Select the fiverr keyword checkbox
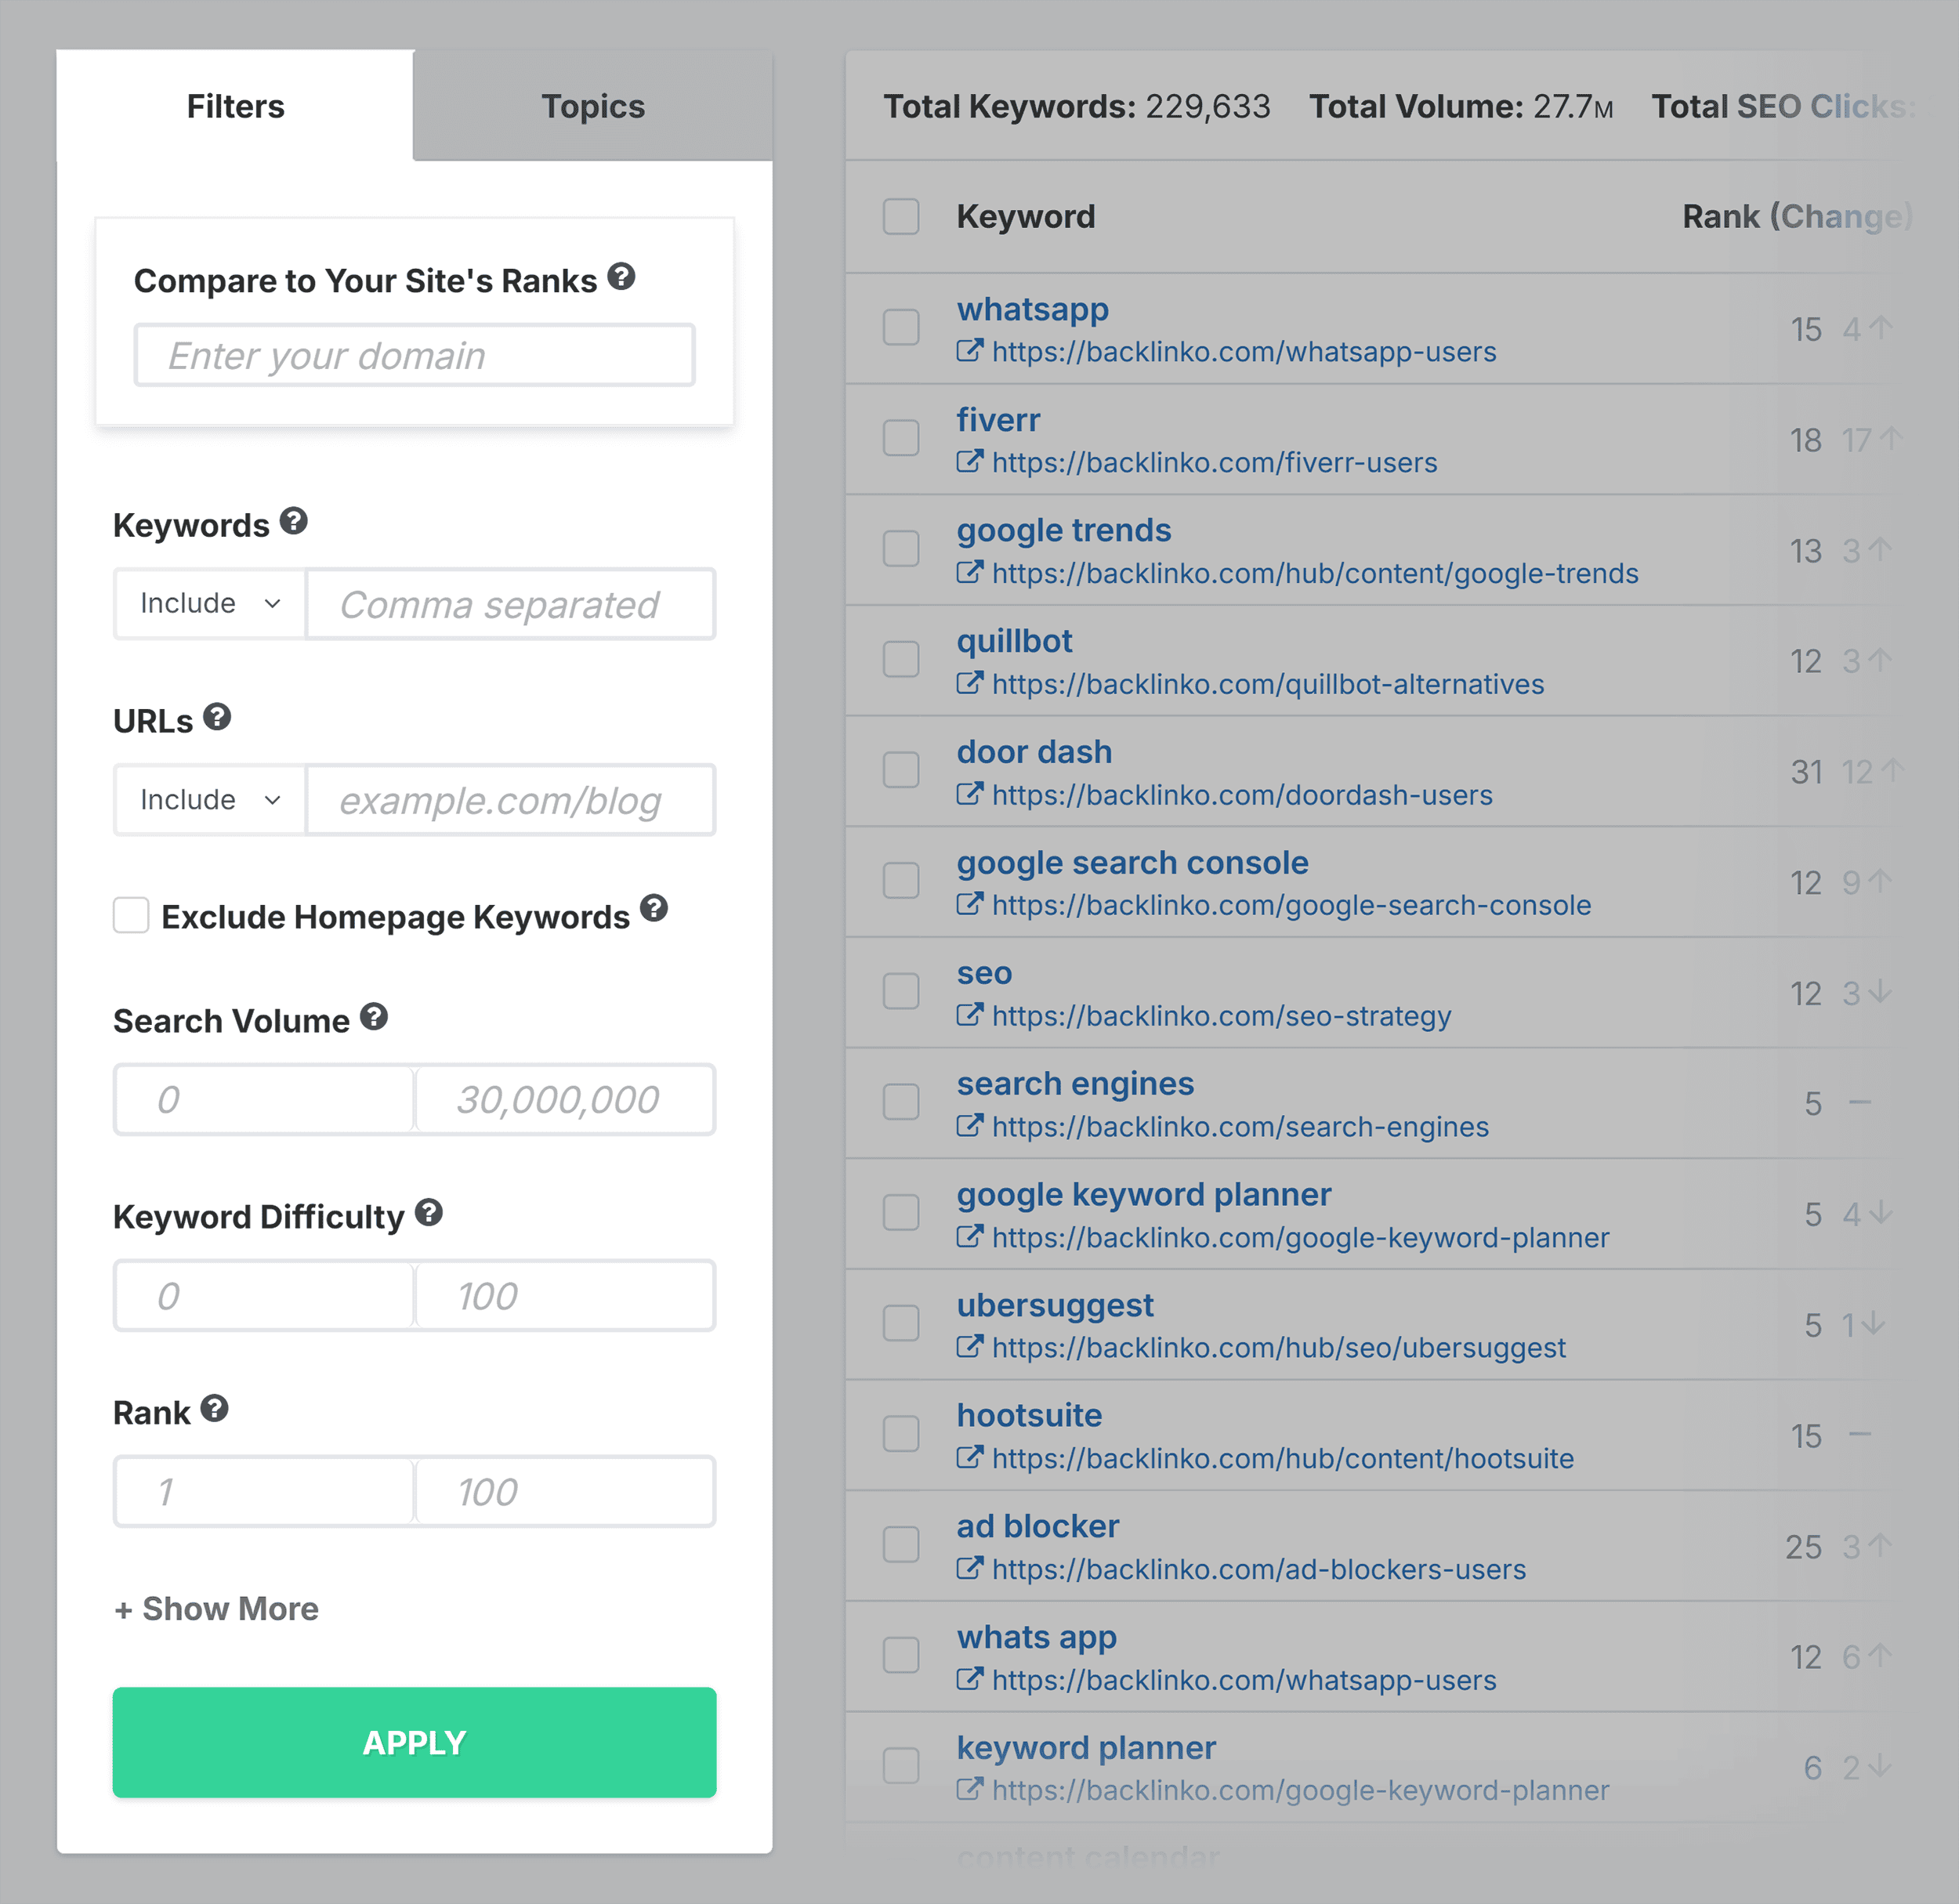 901,438
